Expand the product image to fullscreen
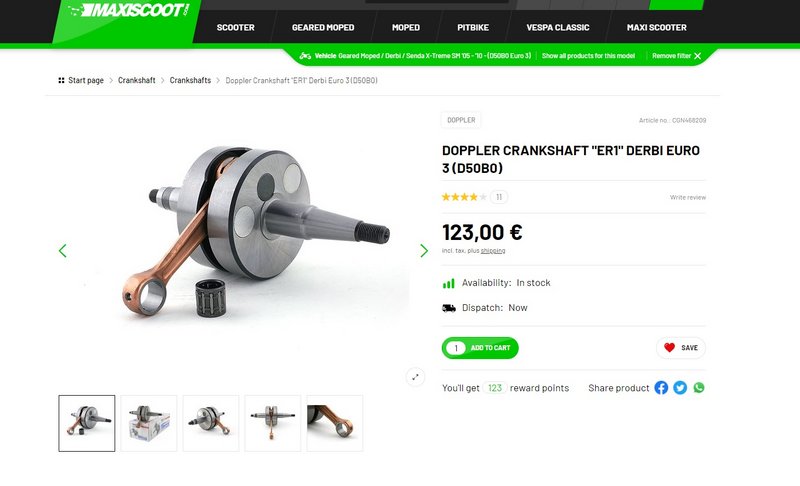 click(x=415, y=377)
